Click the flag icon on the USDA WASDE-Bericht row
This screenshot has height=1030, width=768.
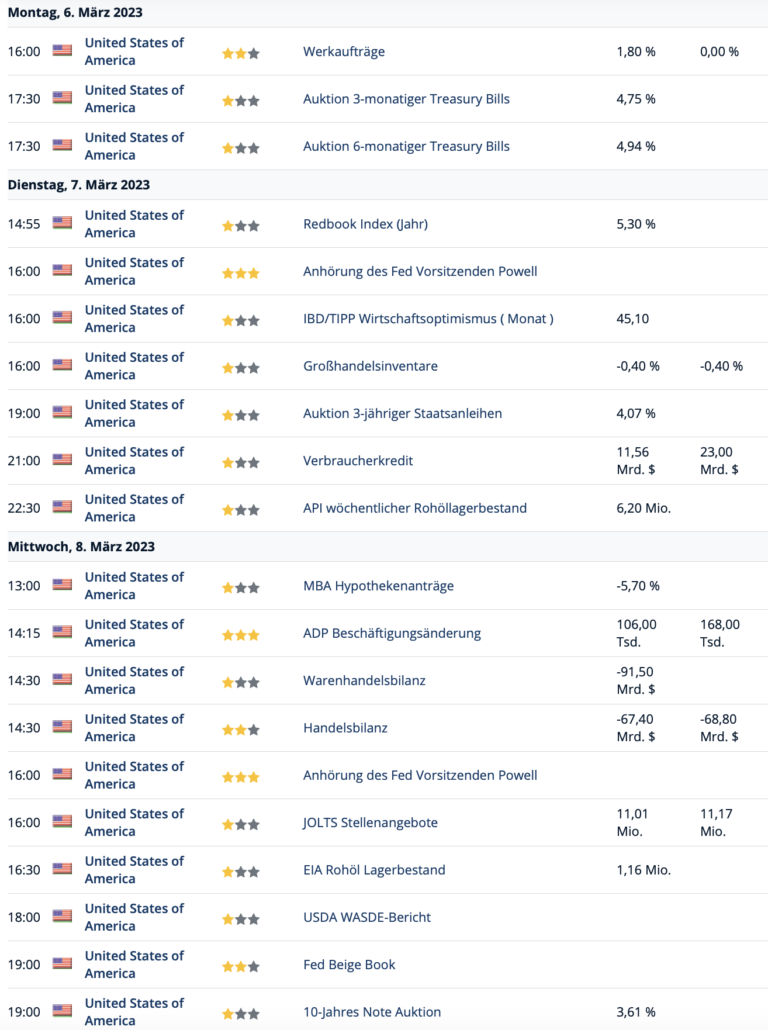[62, 916]
